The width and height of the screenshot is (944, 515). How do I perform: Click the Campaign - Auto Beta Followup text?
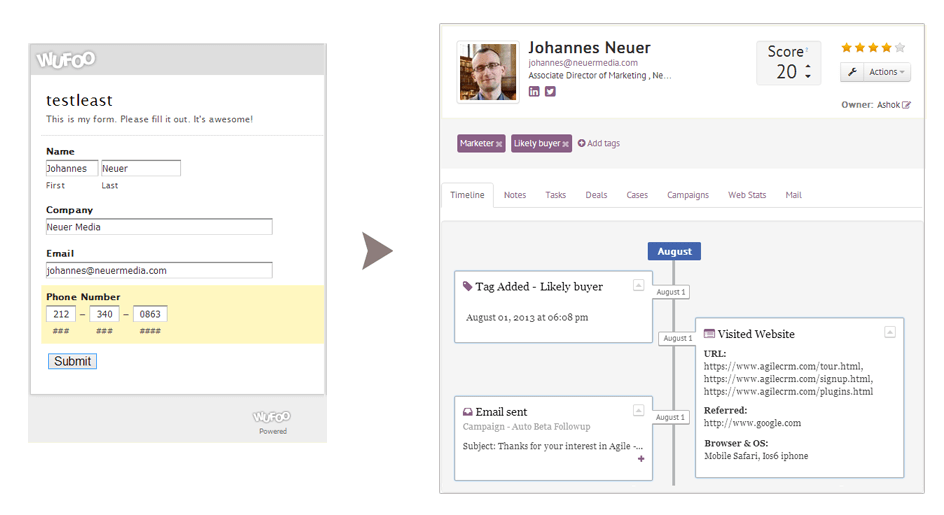point(526,426)
